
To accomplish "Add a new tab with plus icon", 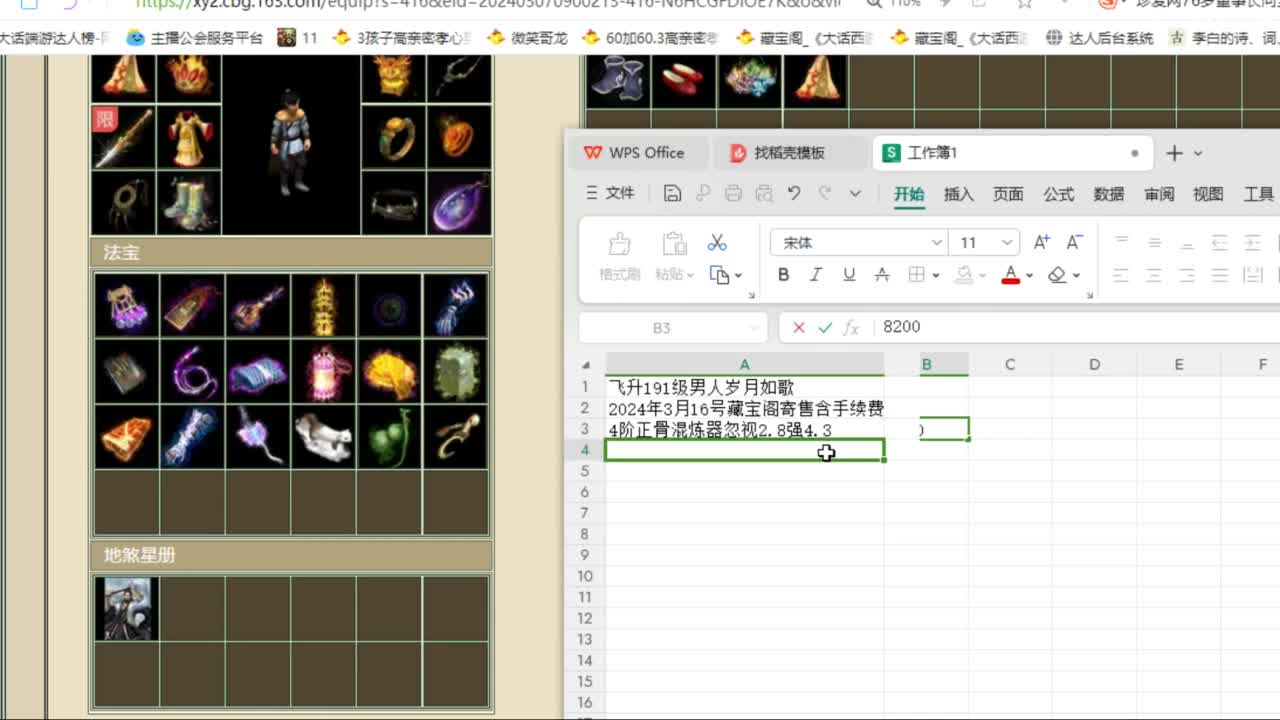I will [x=1175, y=153].
